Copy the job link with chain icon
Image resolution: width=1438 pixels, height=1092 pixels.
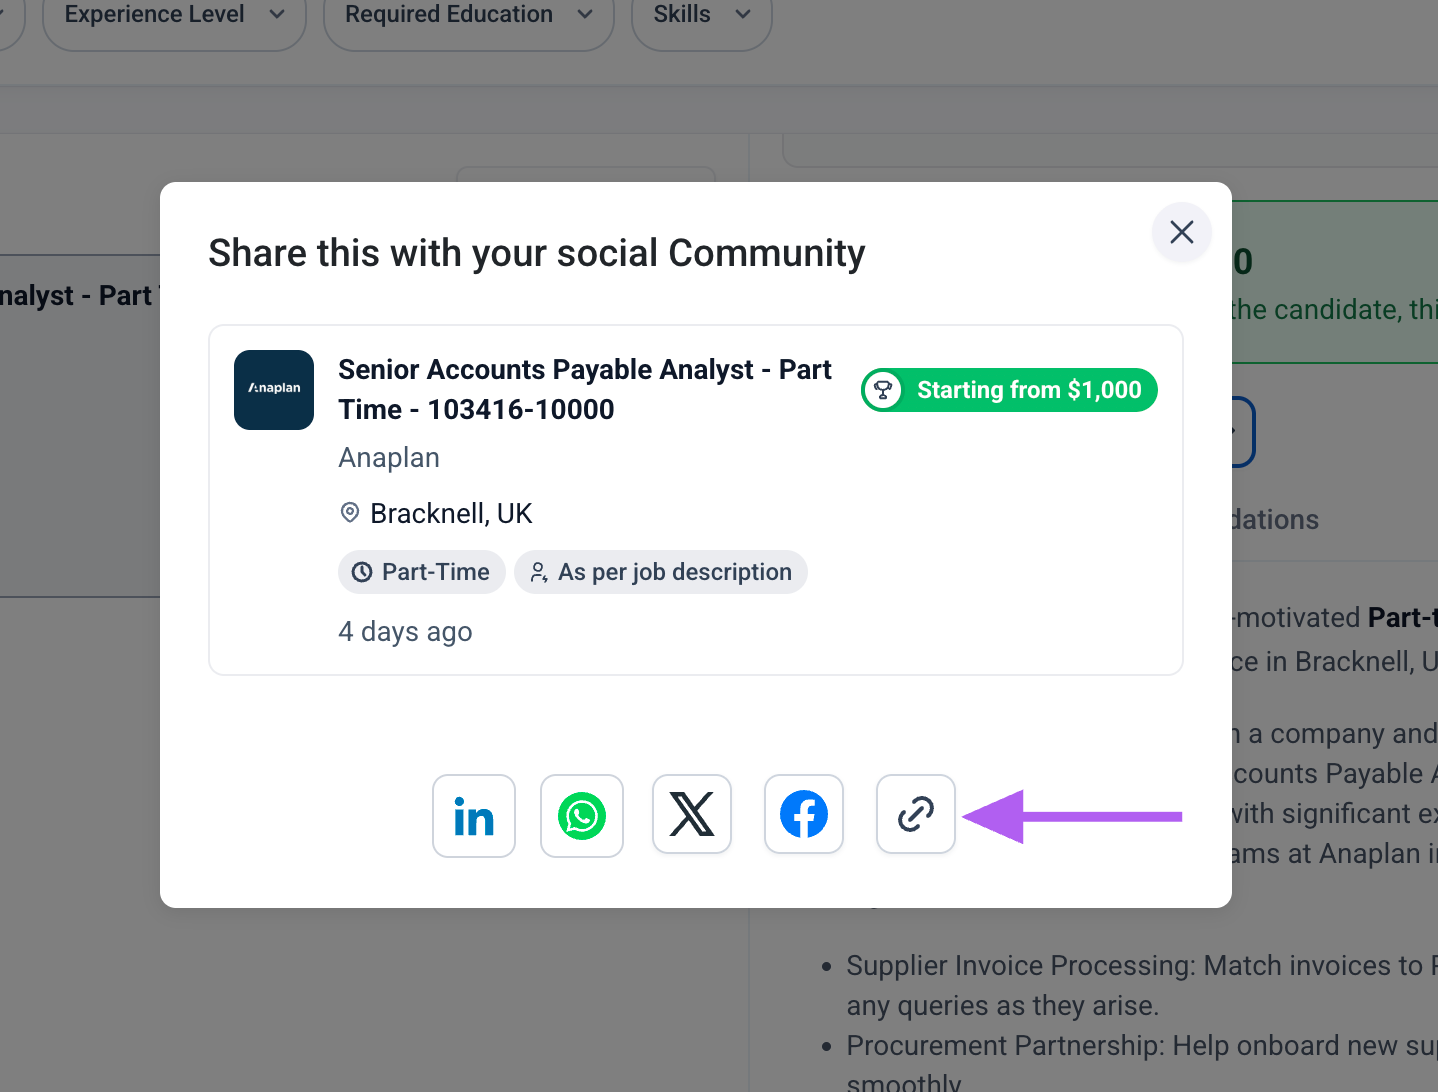916,814
